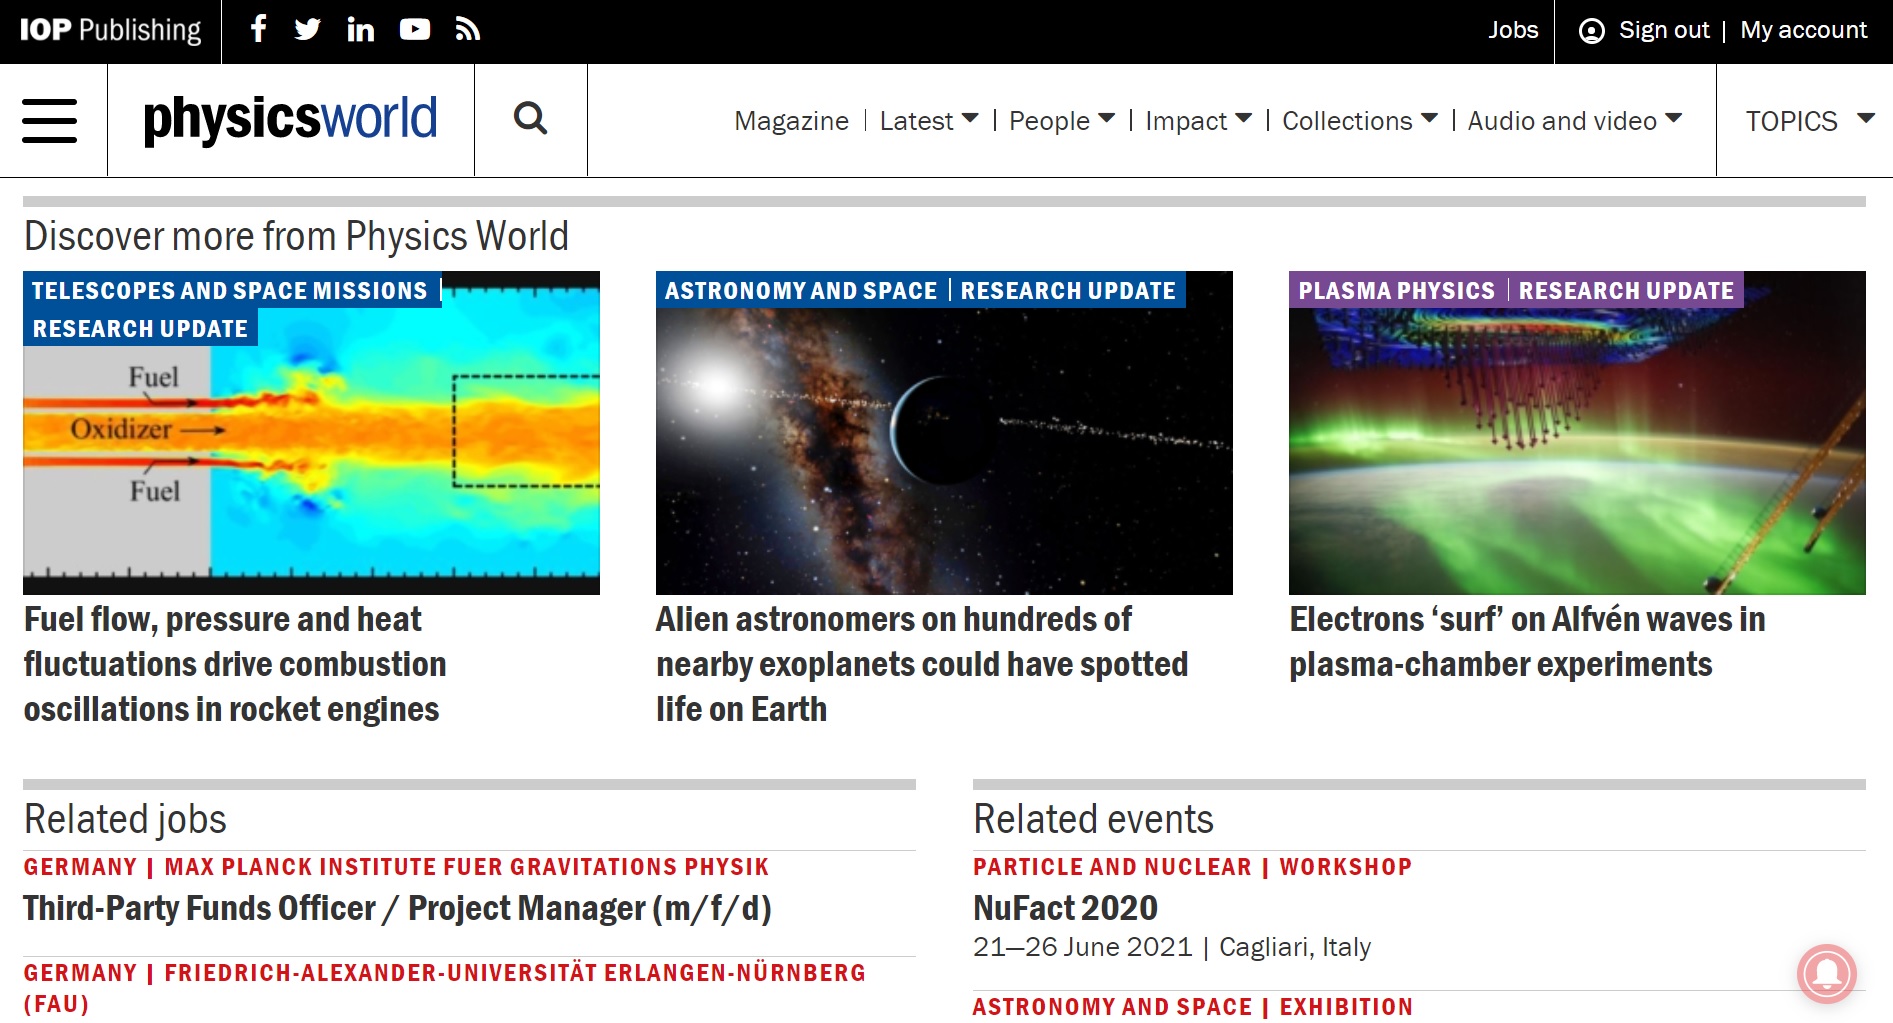Open the Collections dropdown menu

coord(1359,121)
